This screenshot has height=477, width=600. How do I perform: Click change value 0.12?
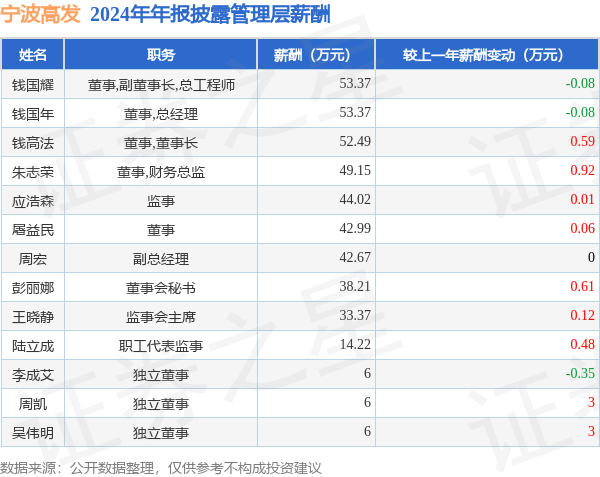click(582, 315)
